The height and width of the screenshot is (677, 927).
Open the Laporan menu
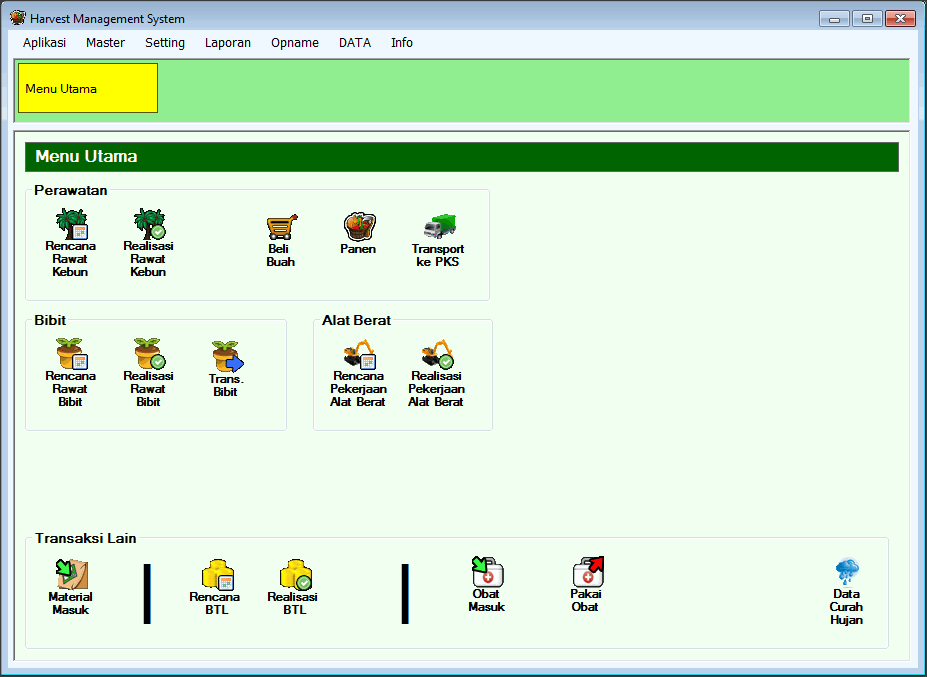coord(228,43)
